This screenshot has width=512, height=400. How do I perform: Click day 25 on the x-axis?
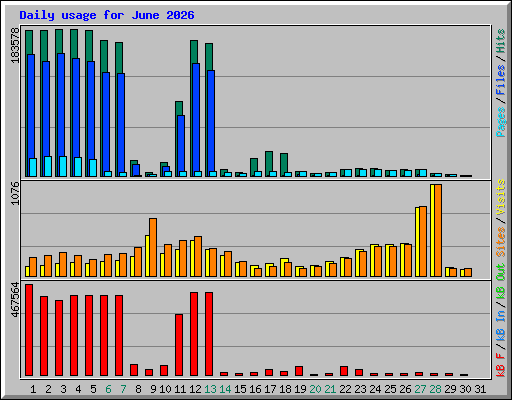click(x=390, y=389)
